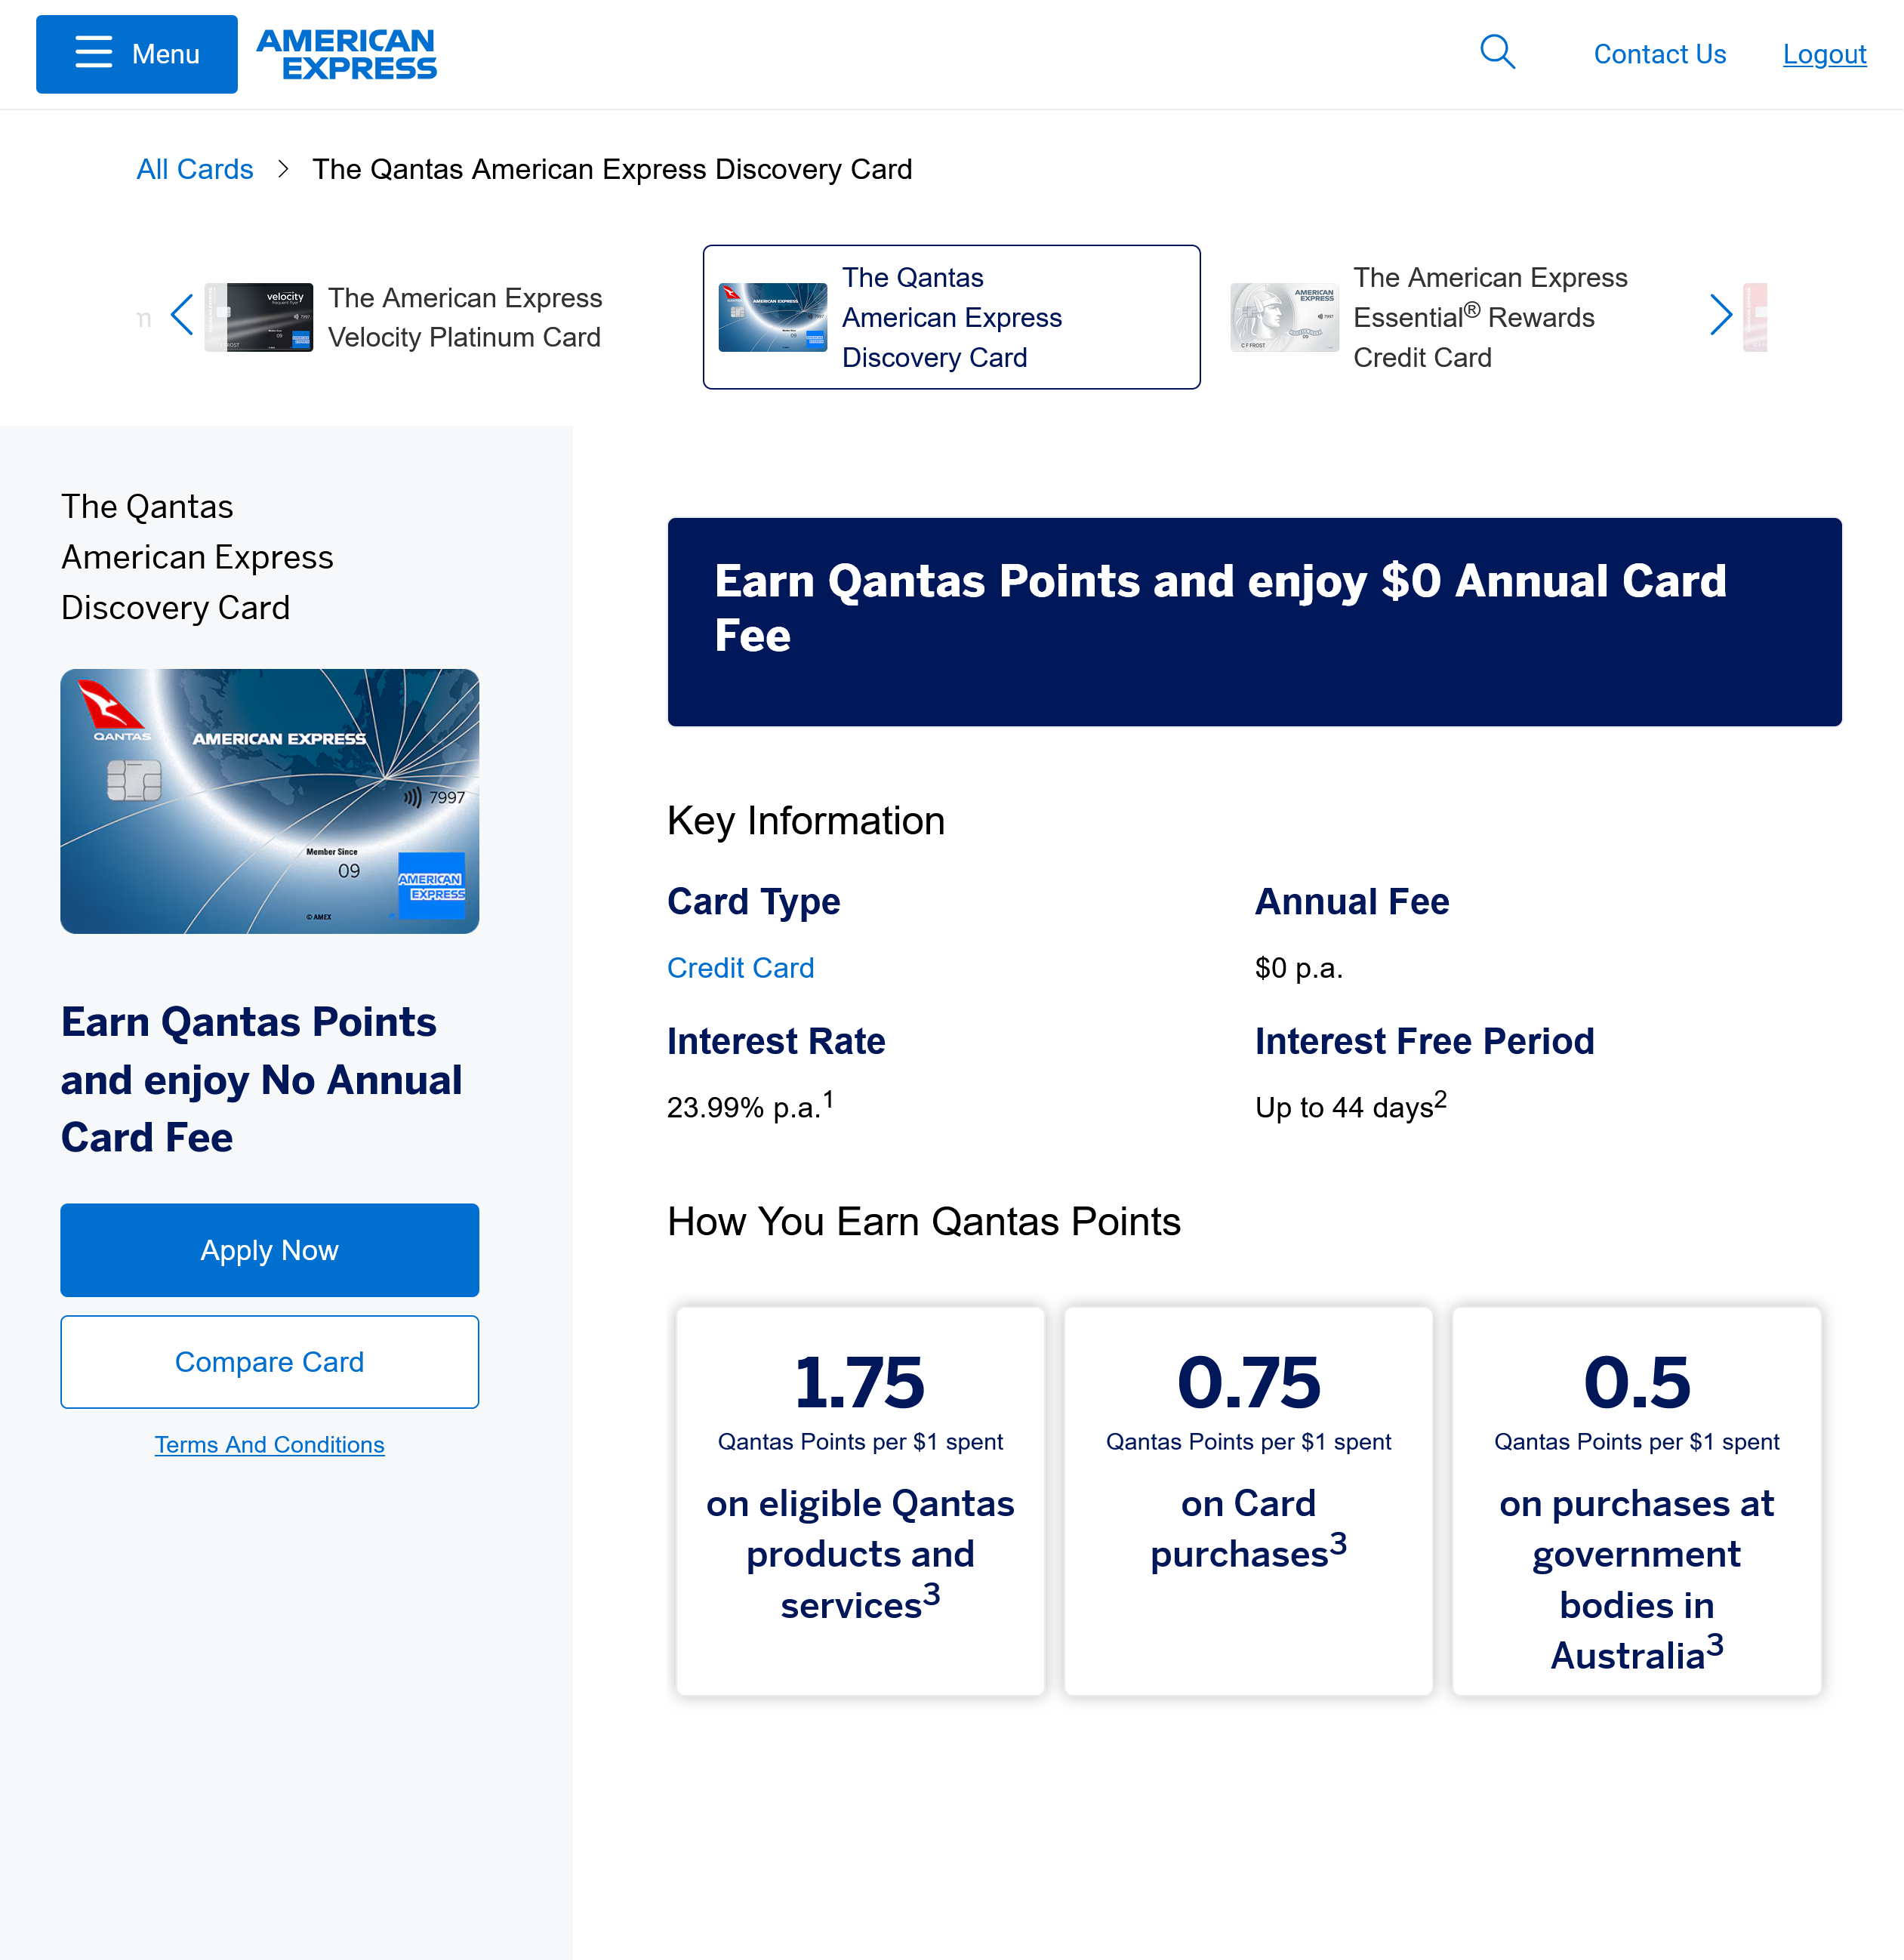Click the Apply Now button
This screenshot has width=1904, height=1960.
click(x=270, y=1250)
